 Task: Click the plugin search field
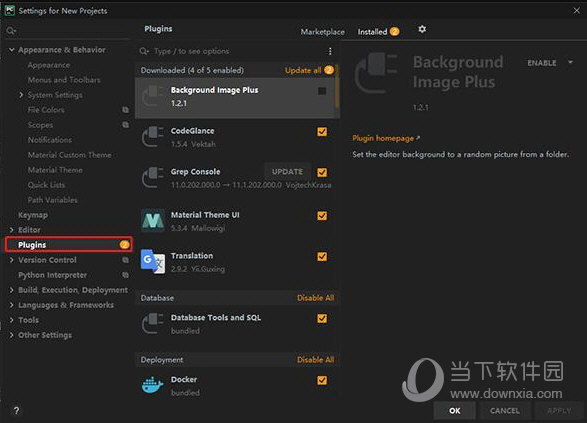click(x=232, y=51)
